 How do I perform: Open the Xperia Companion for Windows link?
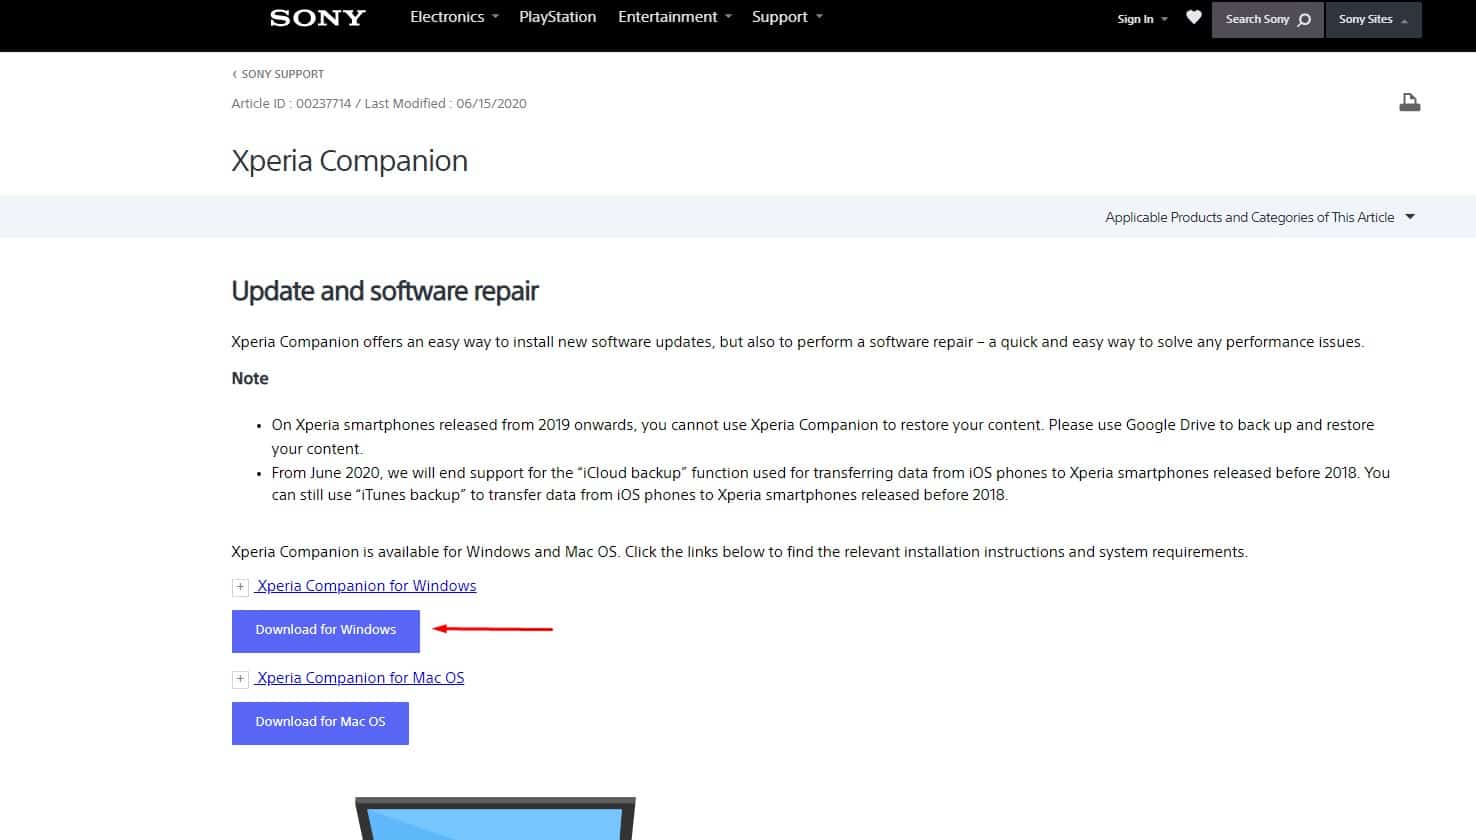tap(366, 586)
